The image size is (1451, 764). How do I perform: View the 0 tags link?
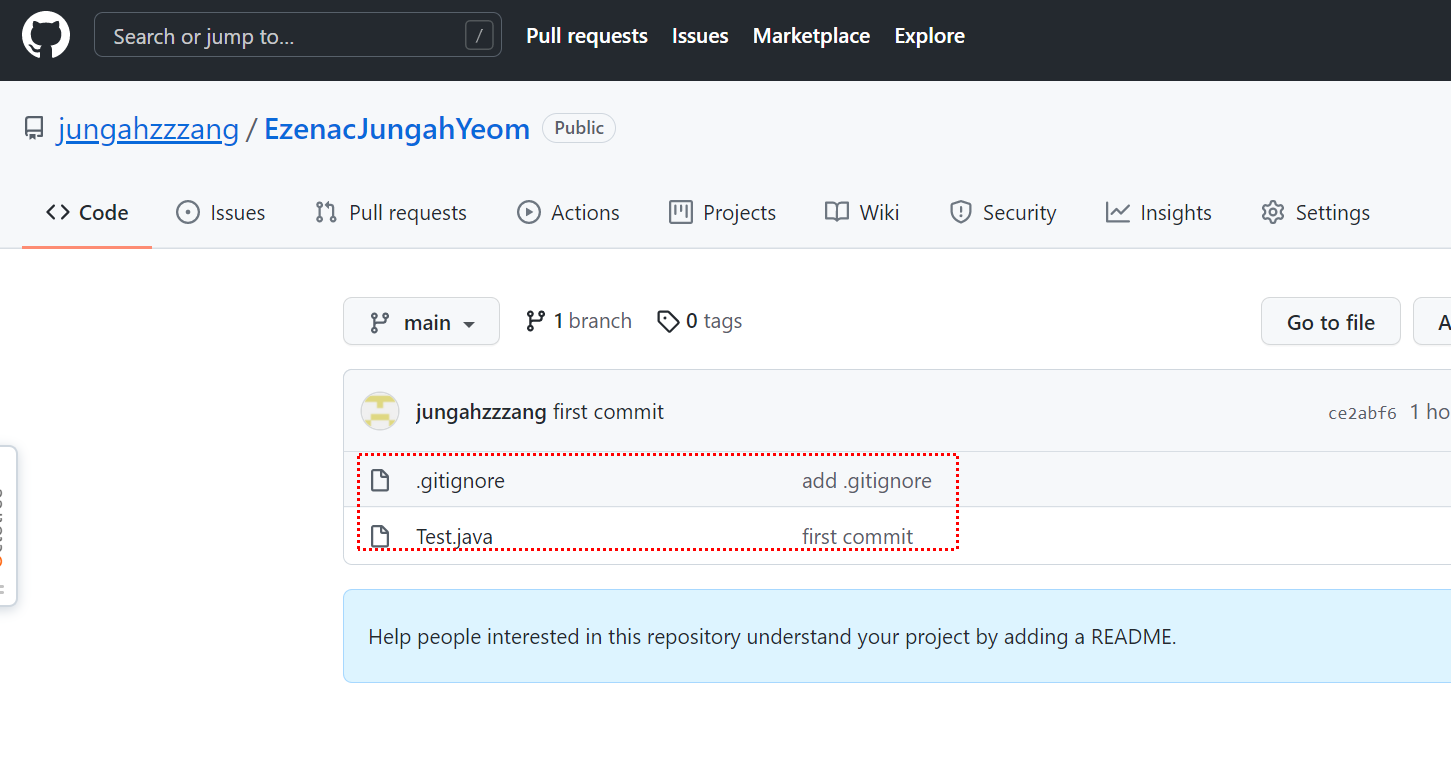tap(699, 321)
